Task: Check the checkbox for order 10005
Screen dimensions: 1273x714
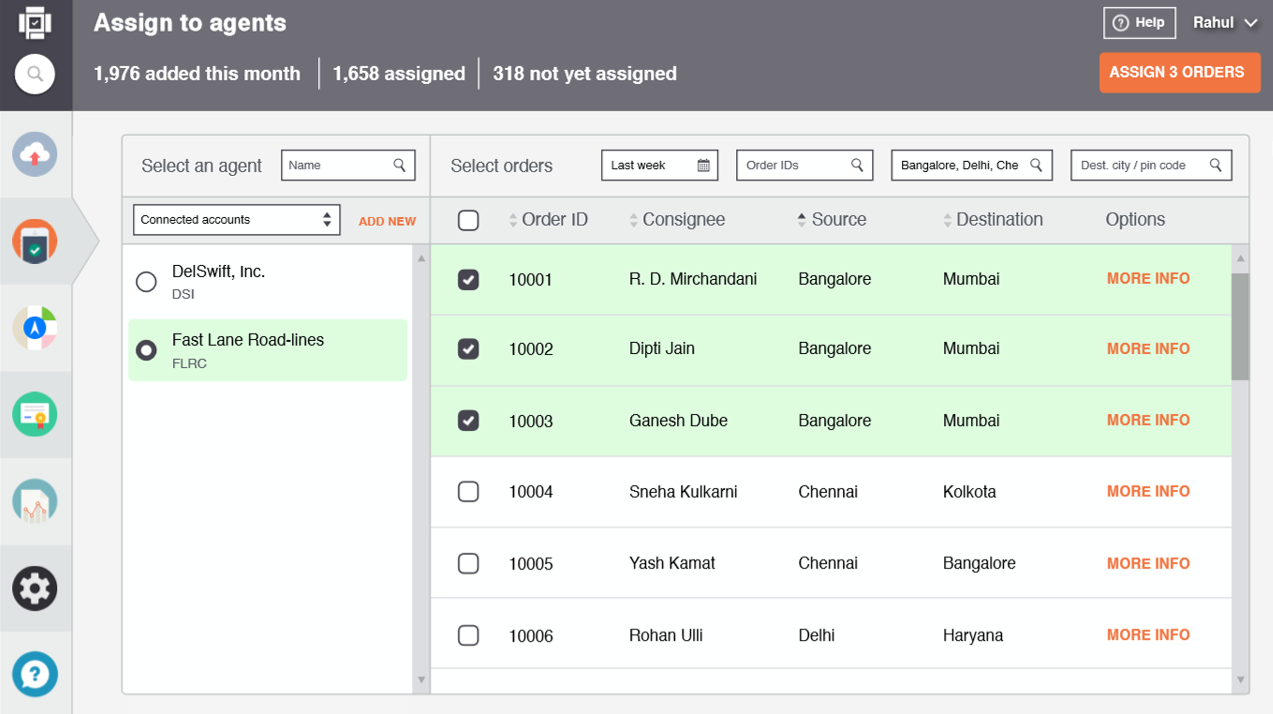Action: 468,564
